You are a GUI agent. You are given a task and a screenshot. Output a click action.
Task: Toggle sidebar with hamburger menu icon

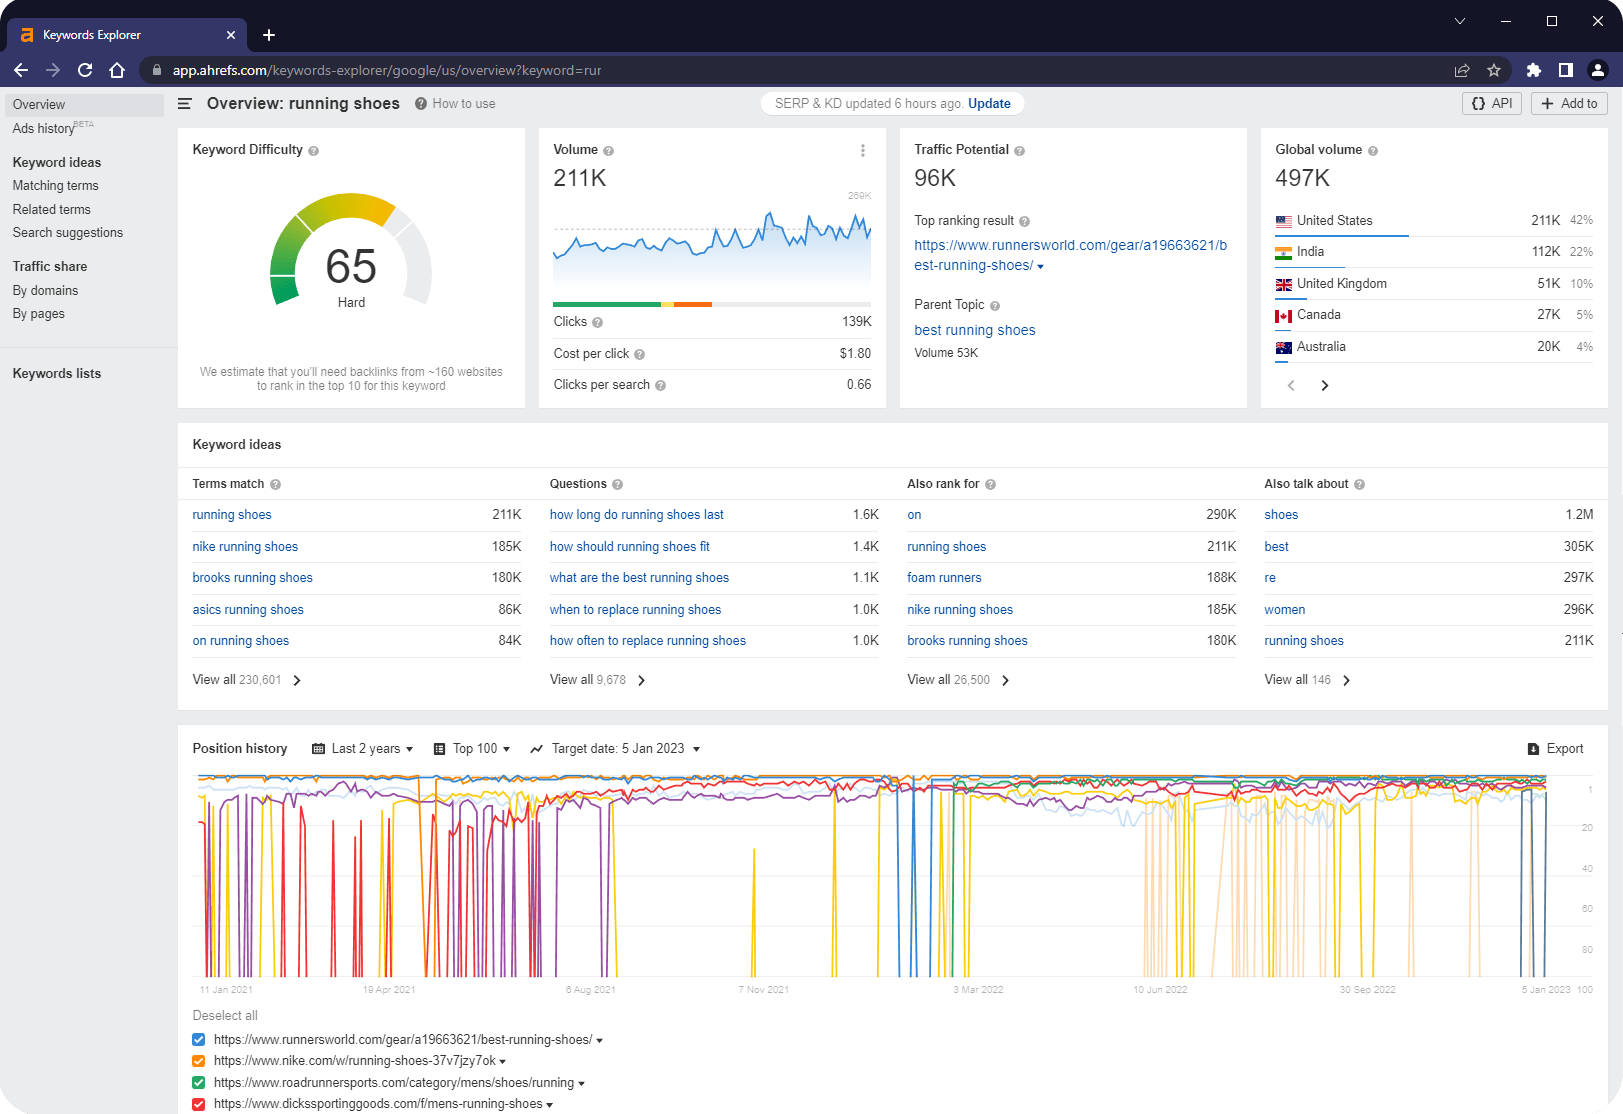(185, 104)
